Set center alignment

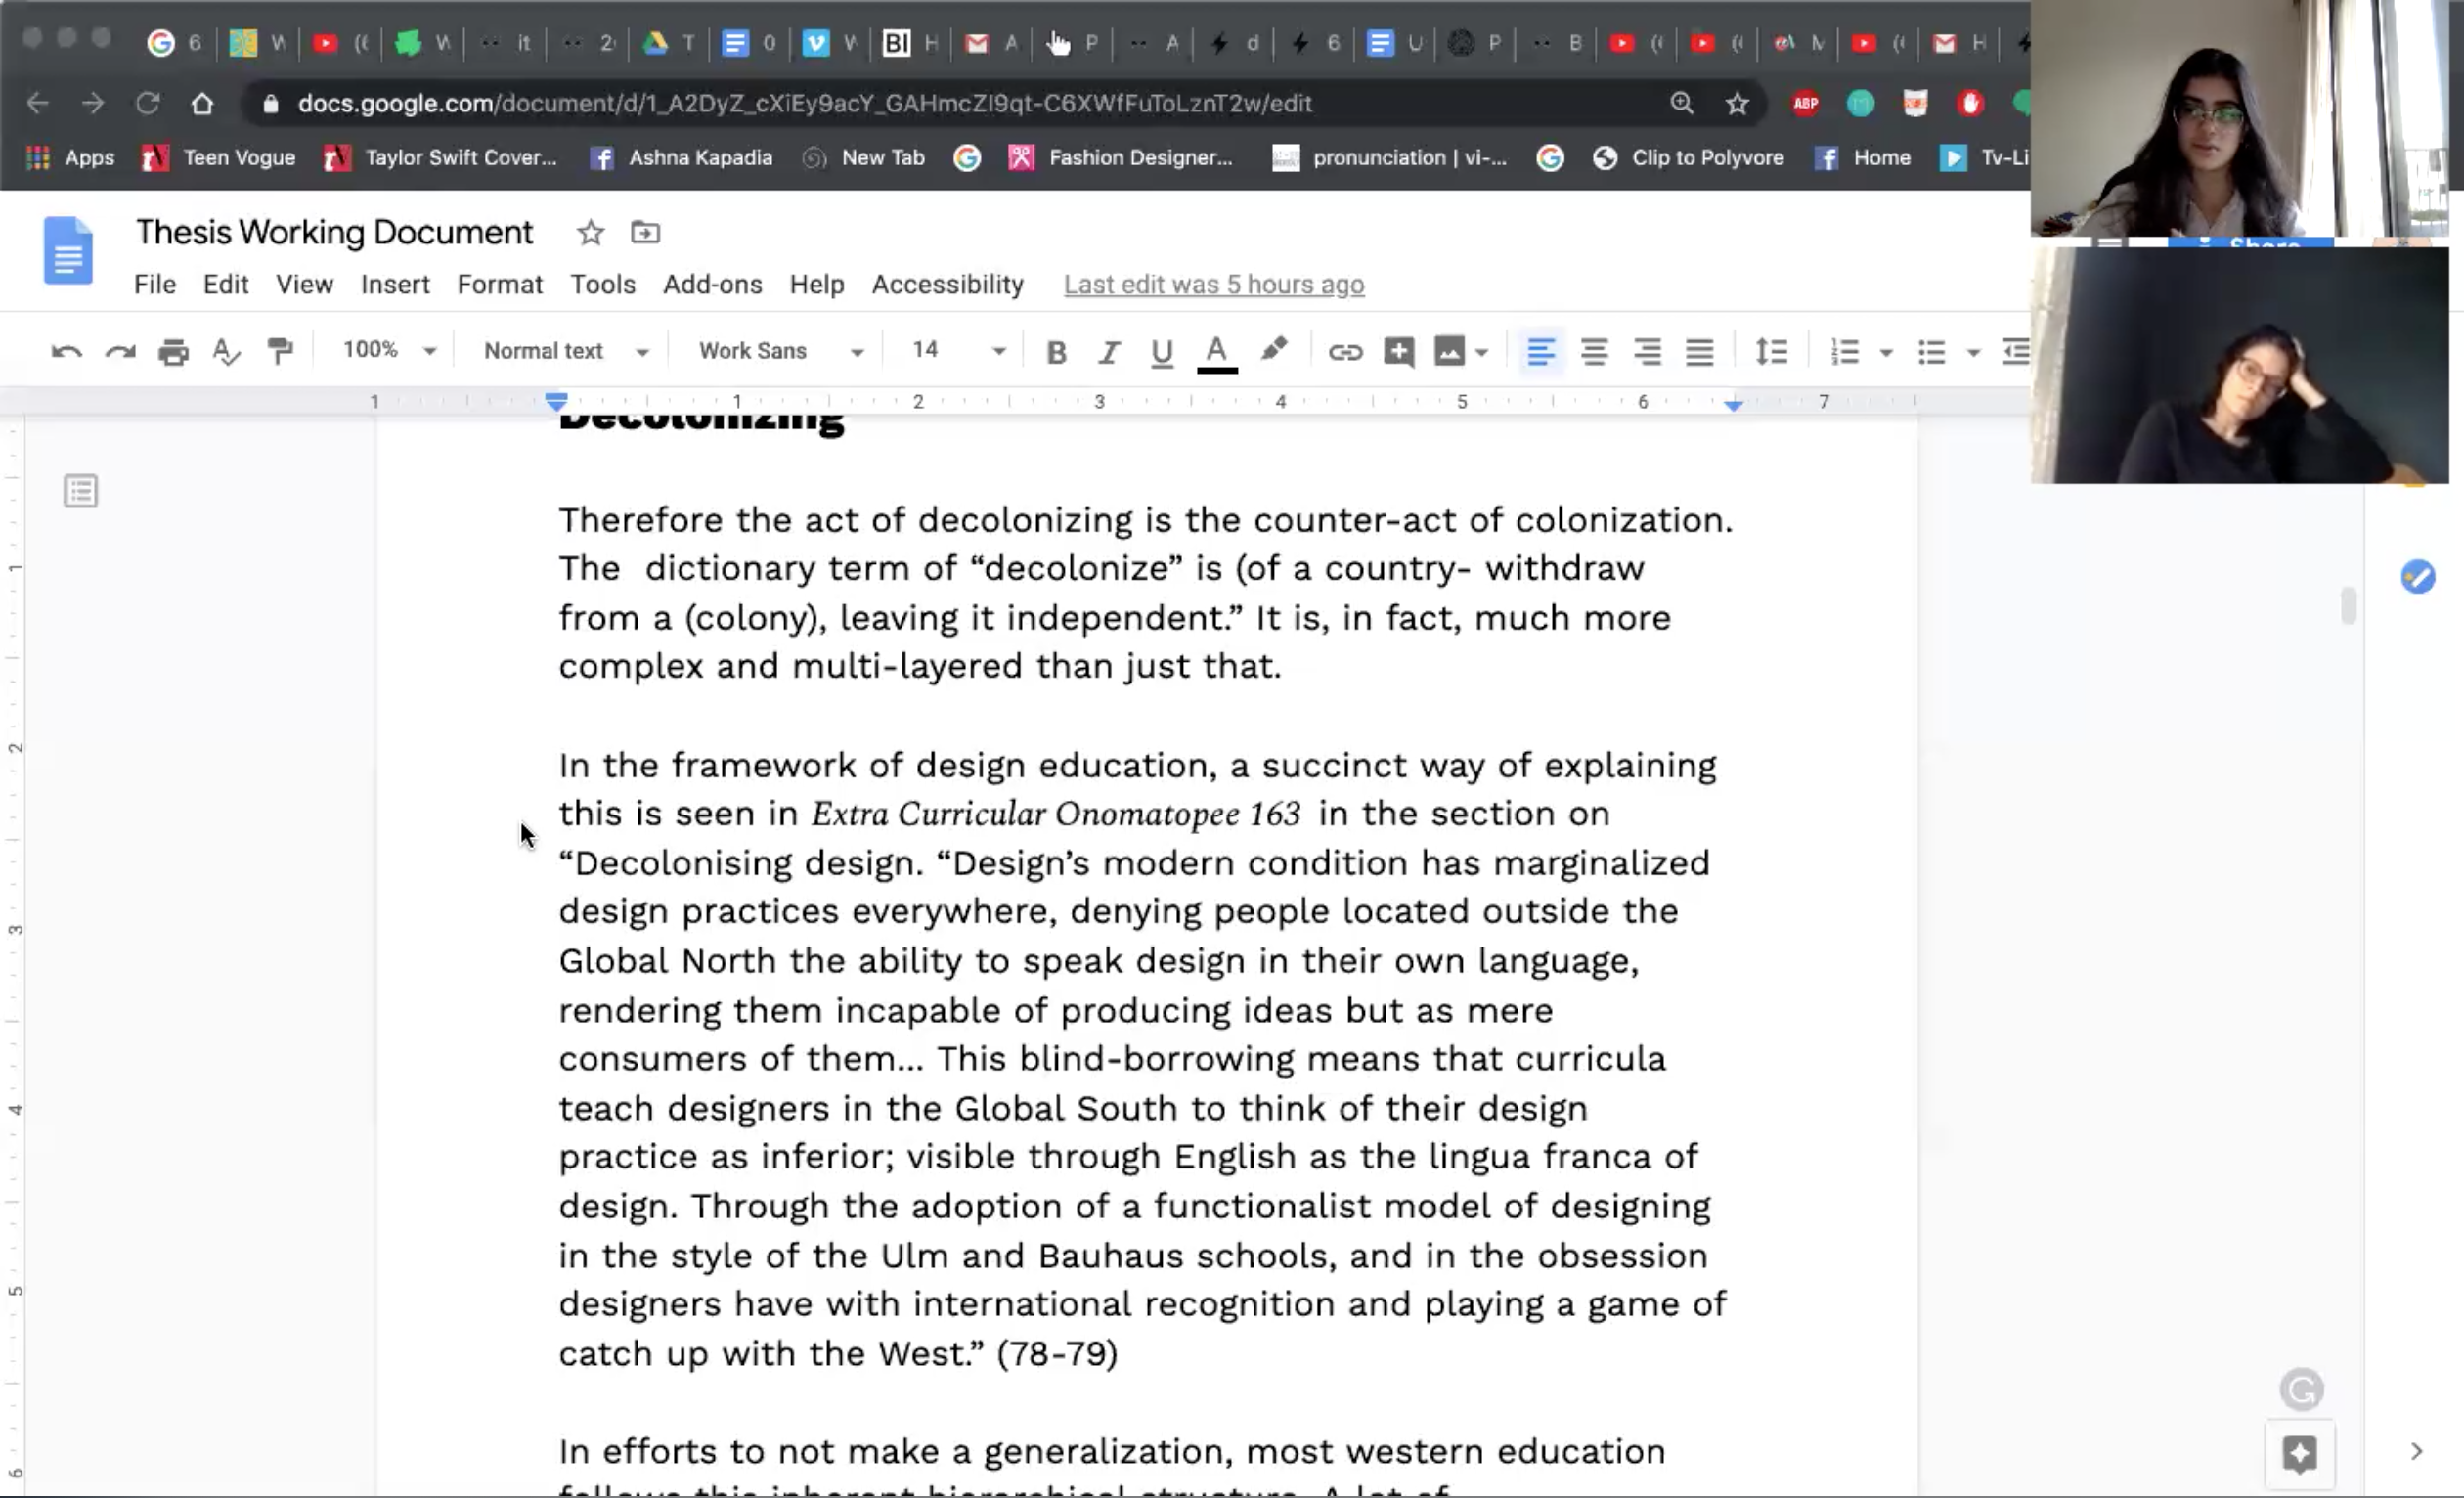[1594, 352]
